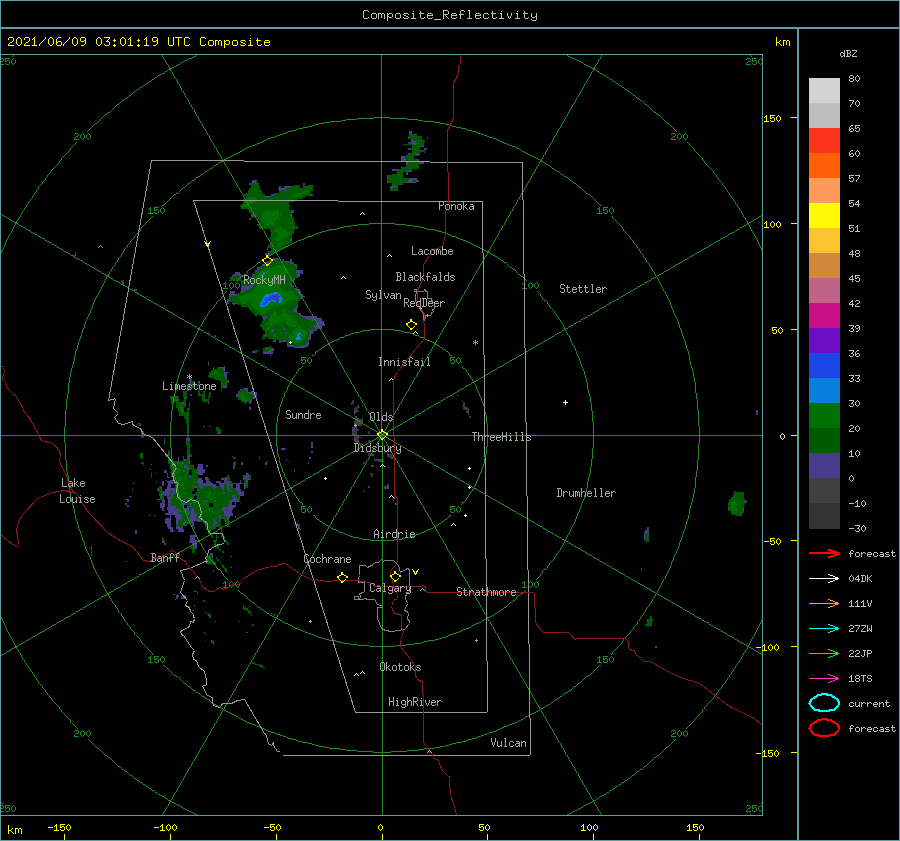Click the cyan 'current' ellipse legend symbol
The image size is (900, 841).
(x=824, y=703)
